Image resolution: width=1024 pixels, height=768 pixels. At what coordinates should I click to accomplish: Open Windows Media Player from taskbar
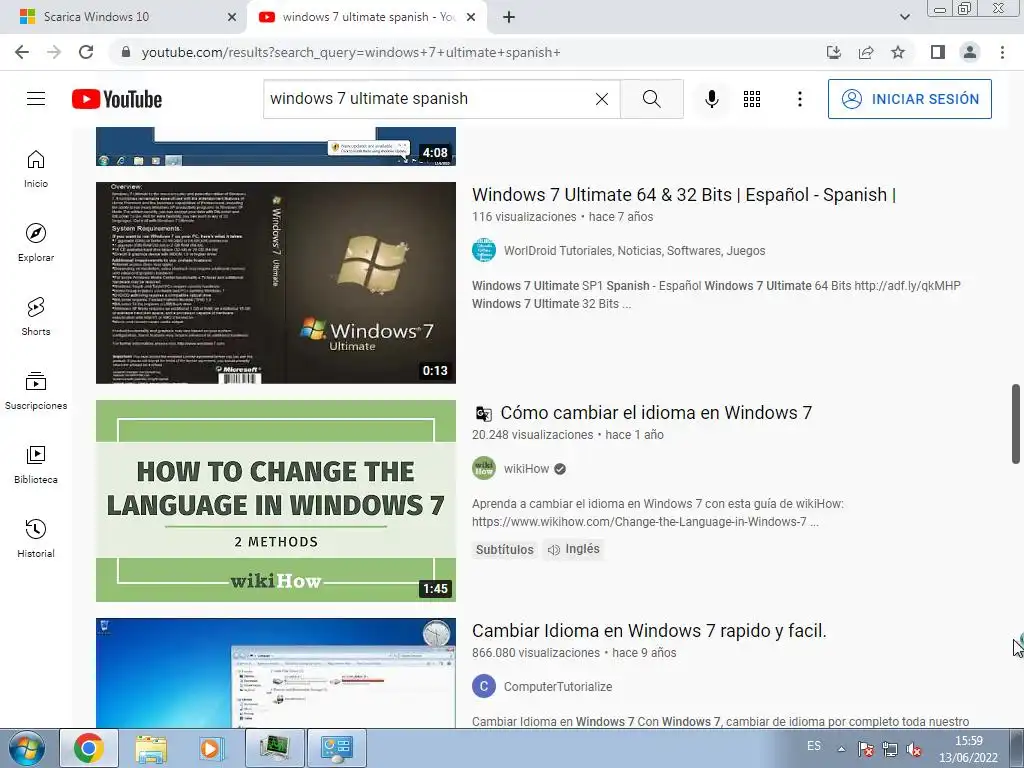pos(211,748)
